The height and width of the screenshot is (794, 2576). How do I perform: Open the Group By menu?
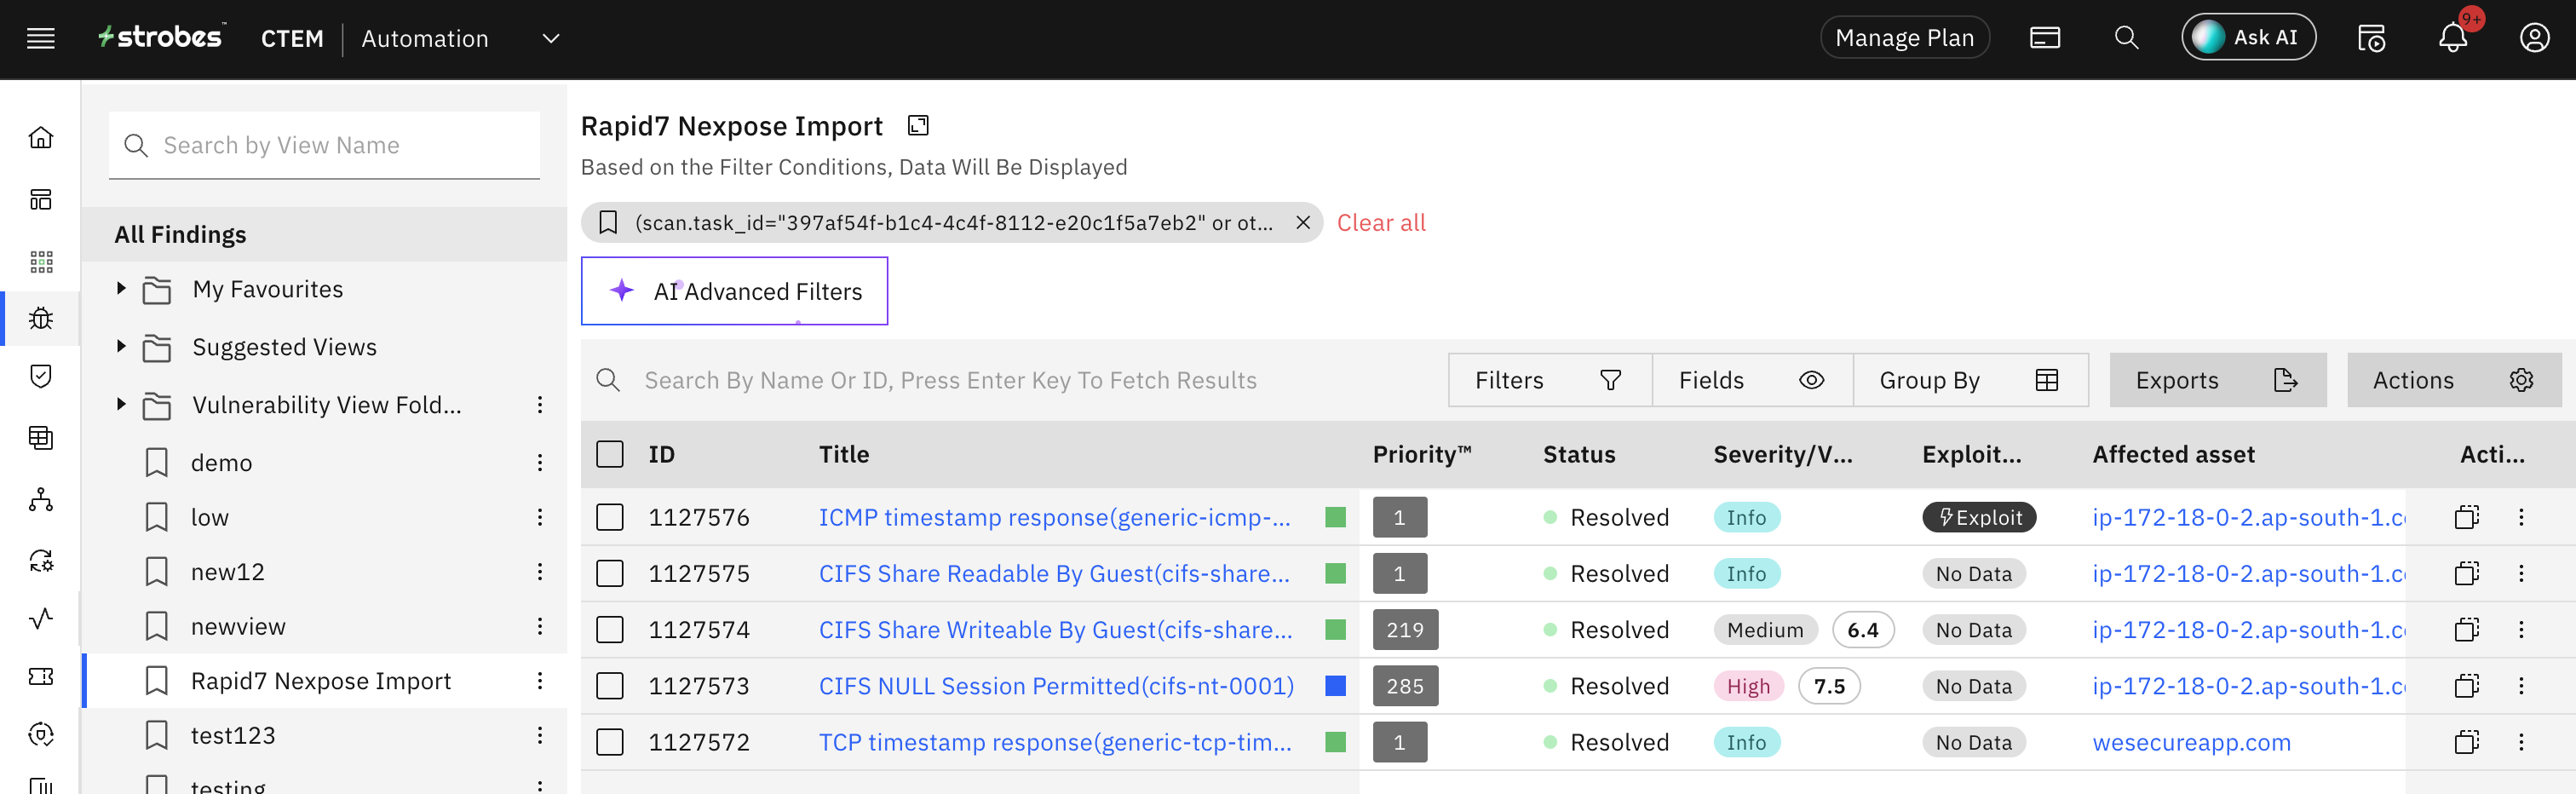[1968, 381]
